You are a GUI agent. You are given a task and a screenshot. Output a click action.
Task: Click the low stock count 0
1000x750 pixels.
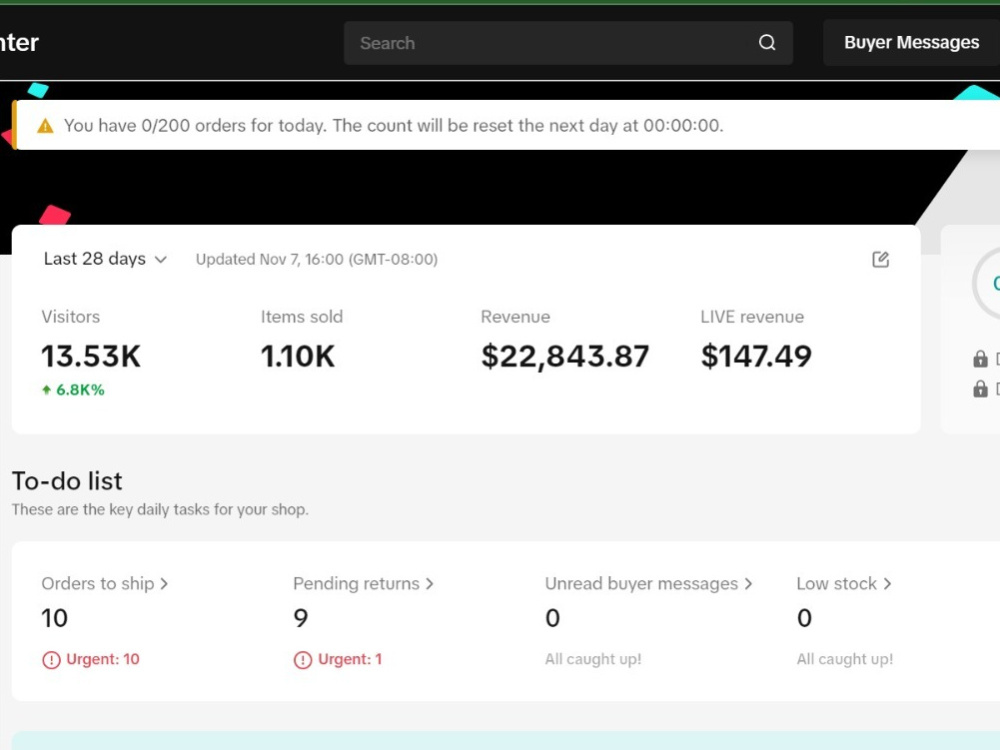[804, 618]
